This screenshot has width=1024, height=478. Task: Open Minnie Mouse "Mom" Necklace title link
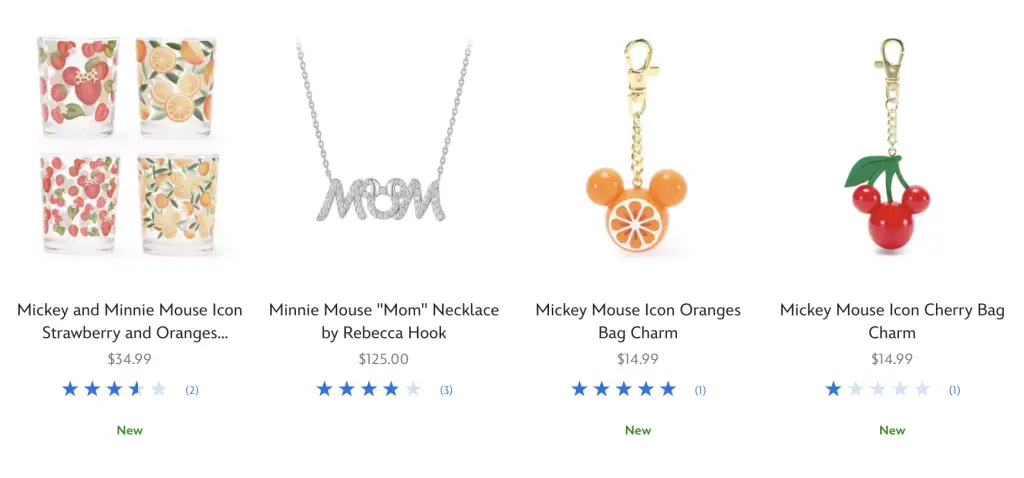384,321
